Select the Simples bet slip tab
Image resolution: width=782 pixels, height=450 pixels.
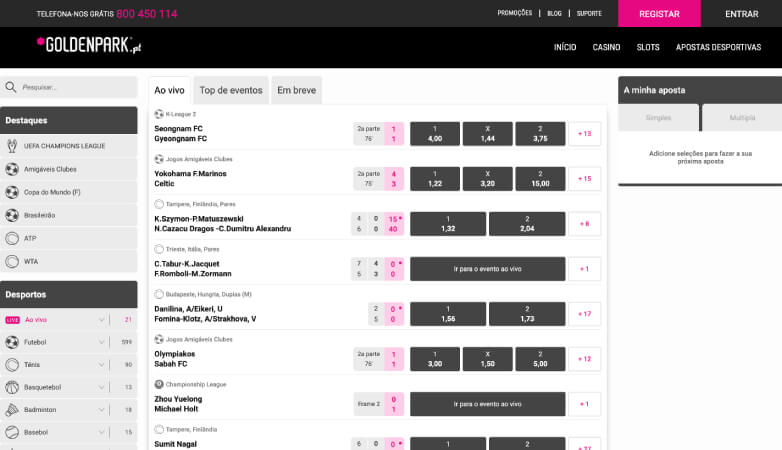pos(658,118)
